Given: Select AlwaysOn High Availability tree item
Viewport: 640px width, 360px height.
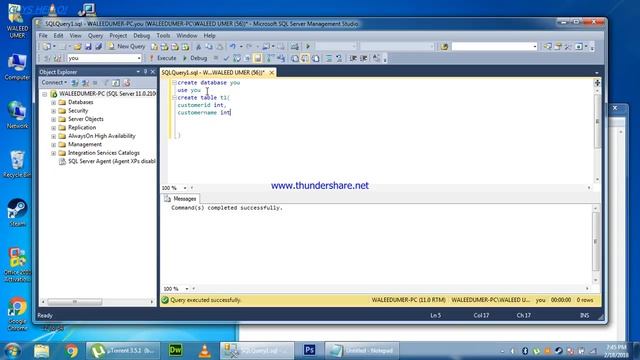Looking at the screenshot, I should [102, 136].
